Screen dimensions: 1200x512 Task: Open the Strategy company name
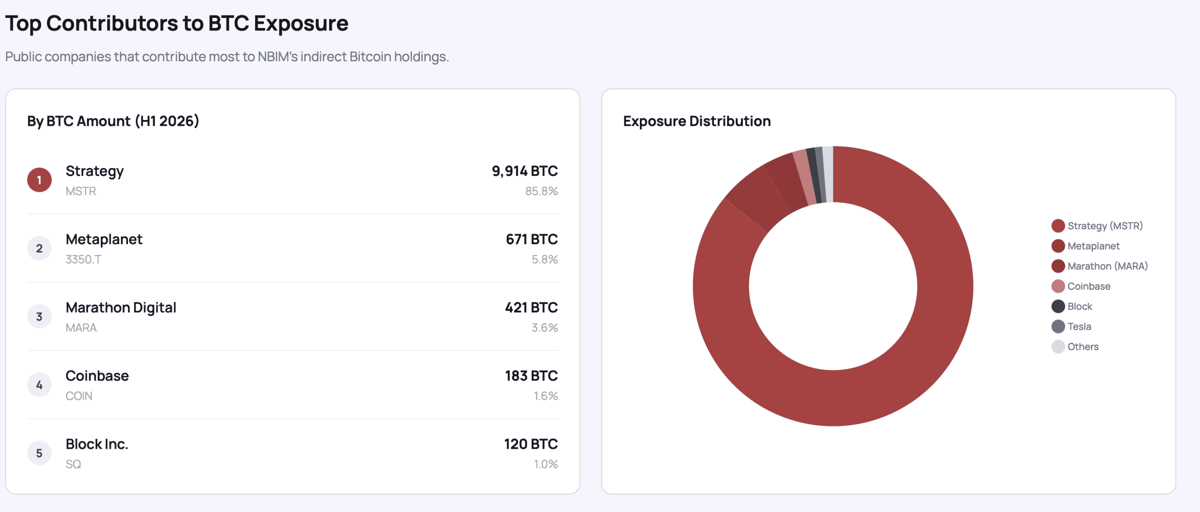click(x=95, y=171)
